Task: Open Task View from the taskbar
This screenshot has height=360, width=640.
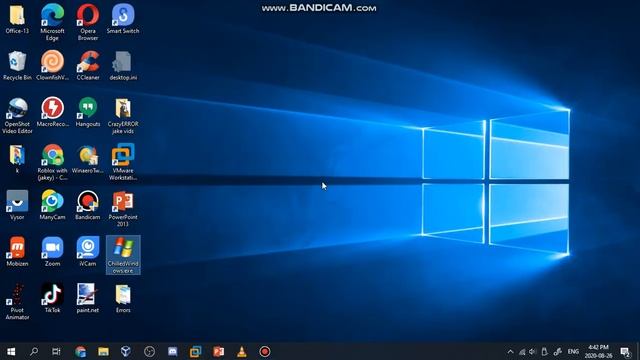Action: point(56,351)
